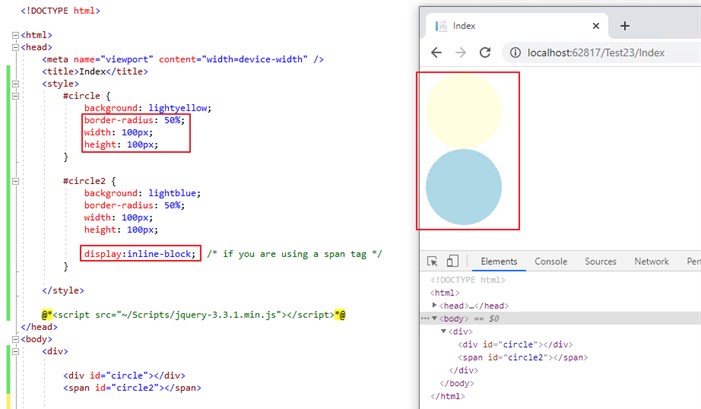701x409 pixels.
Task: Collapse the html block in the code editor
Action: click(x=15, y=35)
